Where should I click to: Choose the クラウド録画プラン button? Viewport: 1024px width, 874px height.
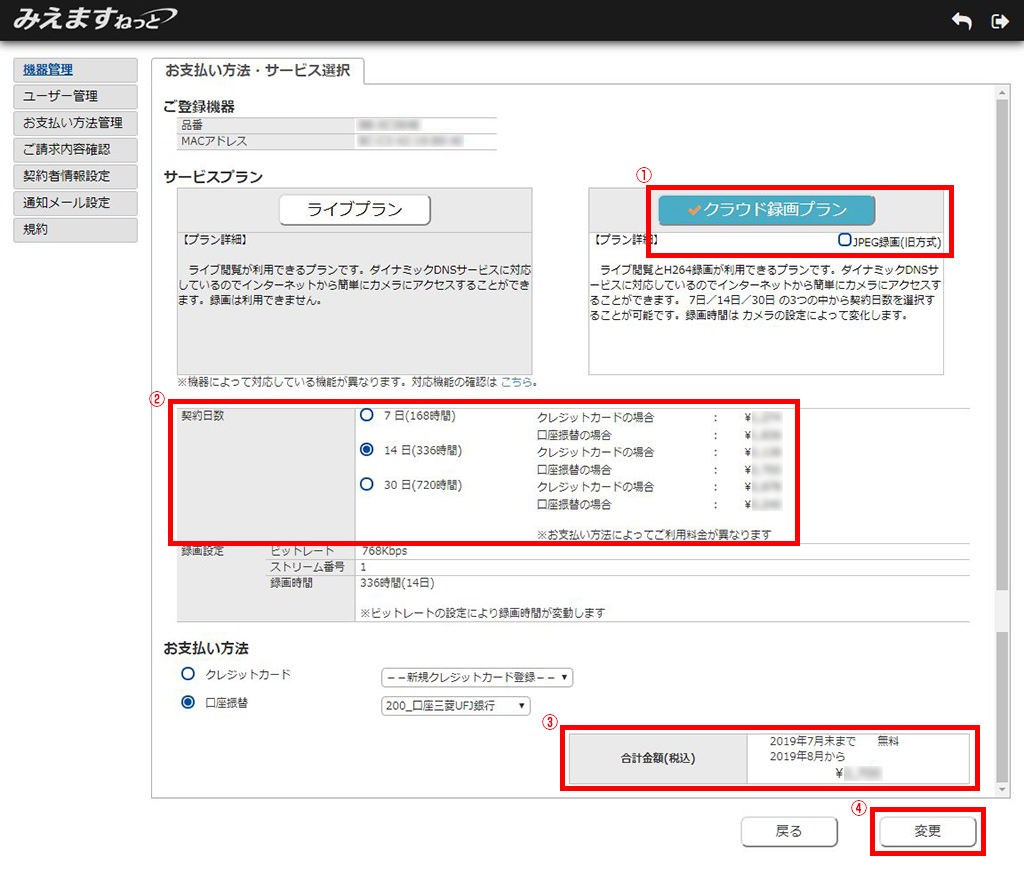click(766, 210)
